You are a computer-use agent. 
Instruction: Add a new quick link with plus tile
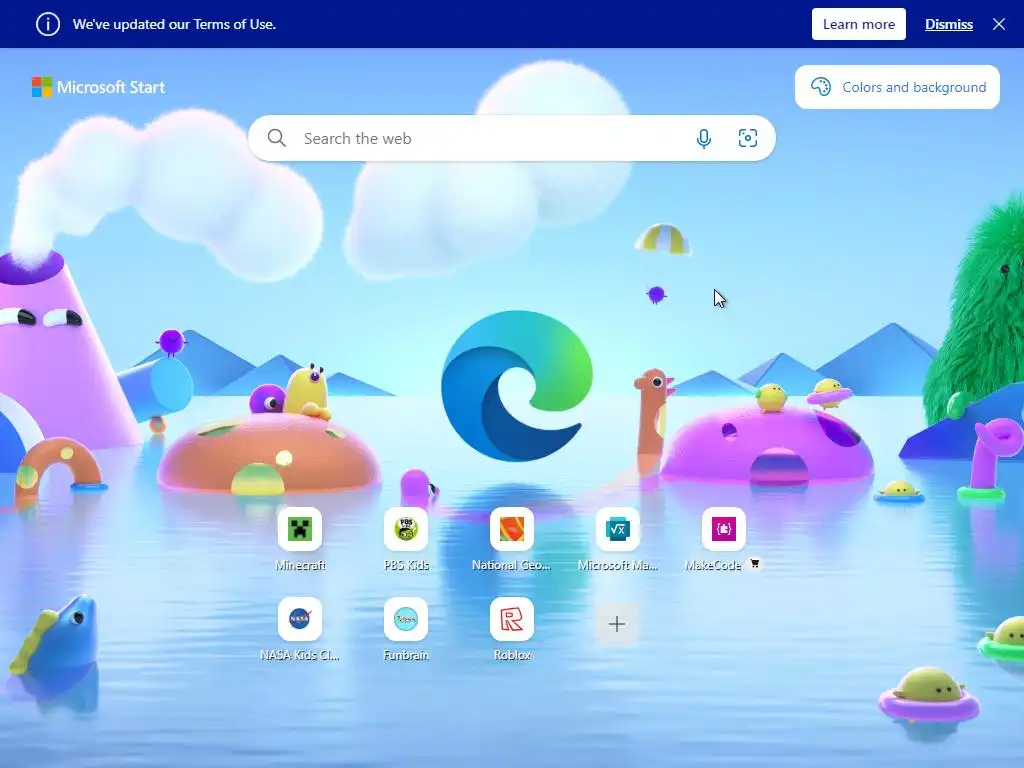coord(616,624)
